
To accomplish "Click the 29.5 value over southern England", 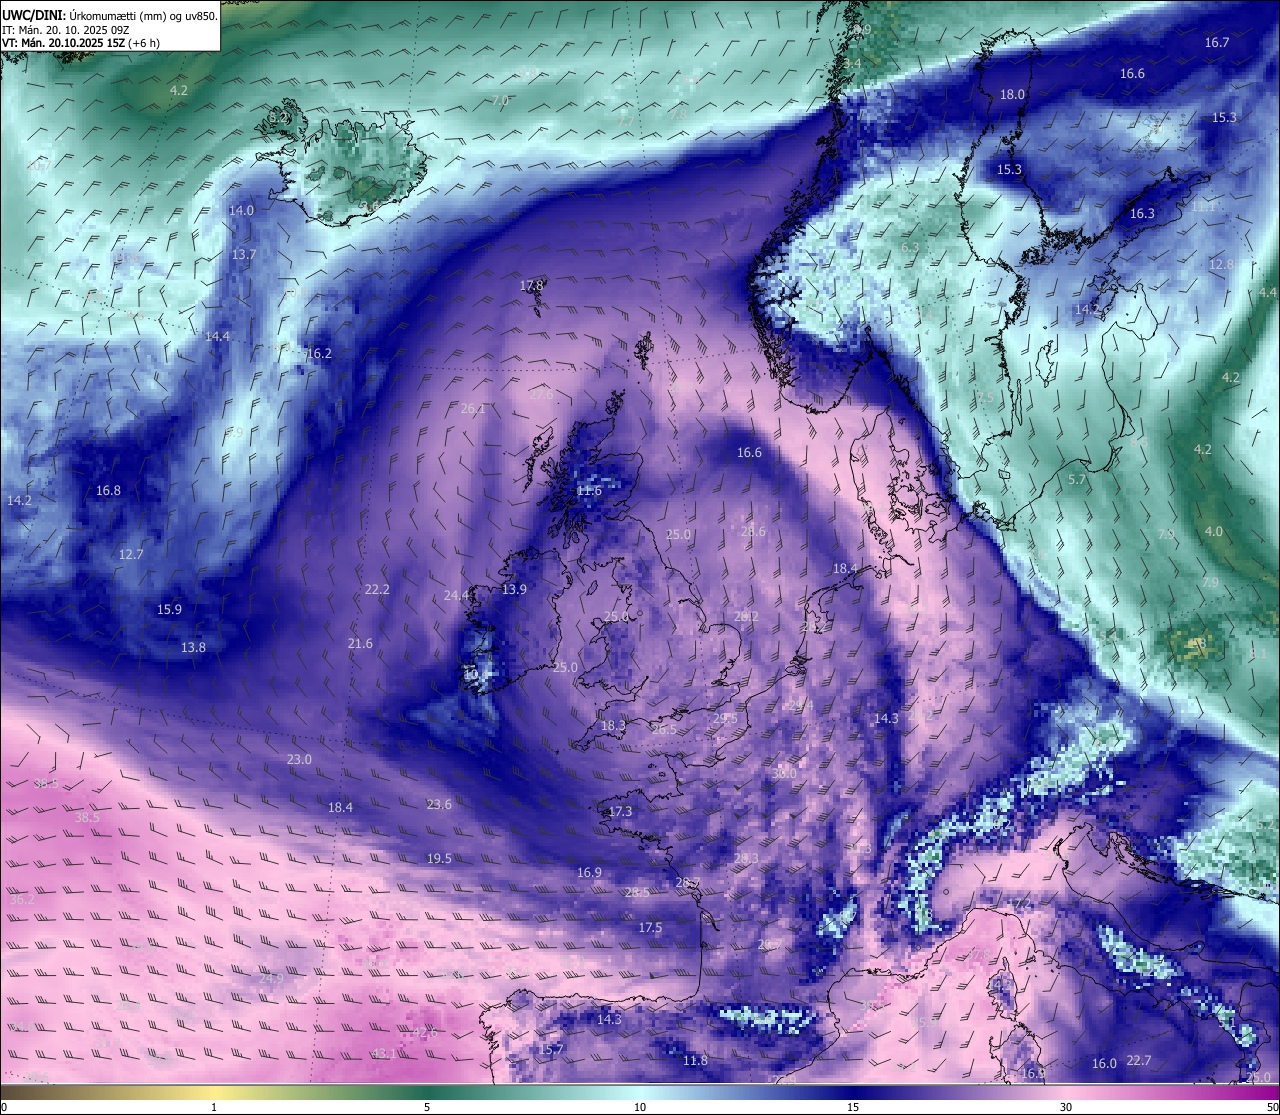I will (725, 718).
